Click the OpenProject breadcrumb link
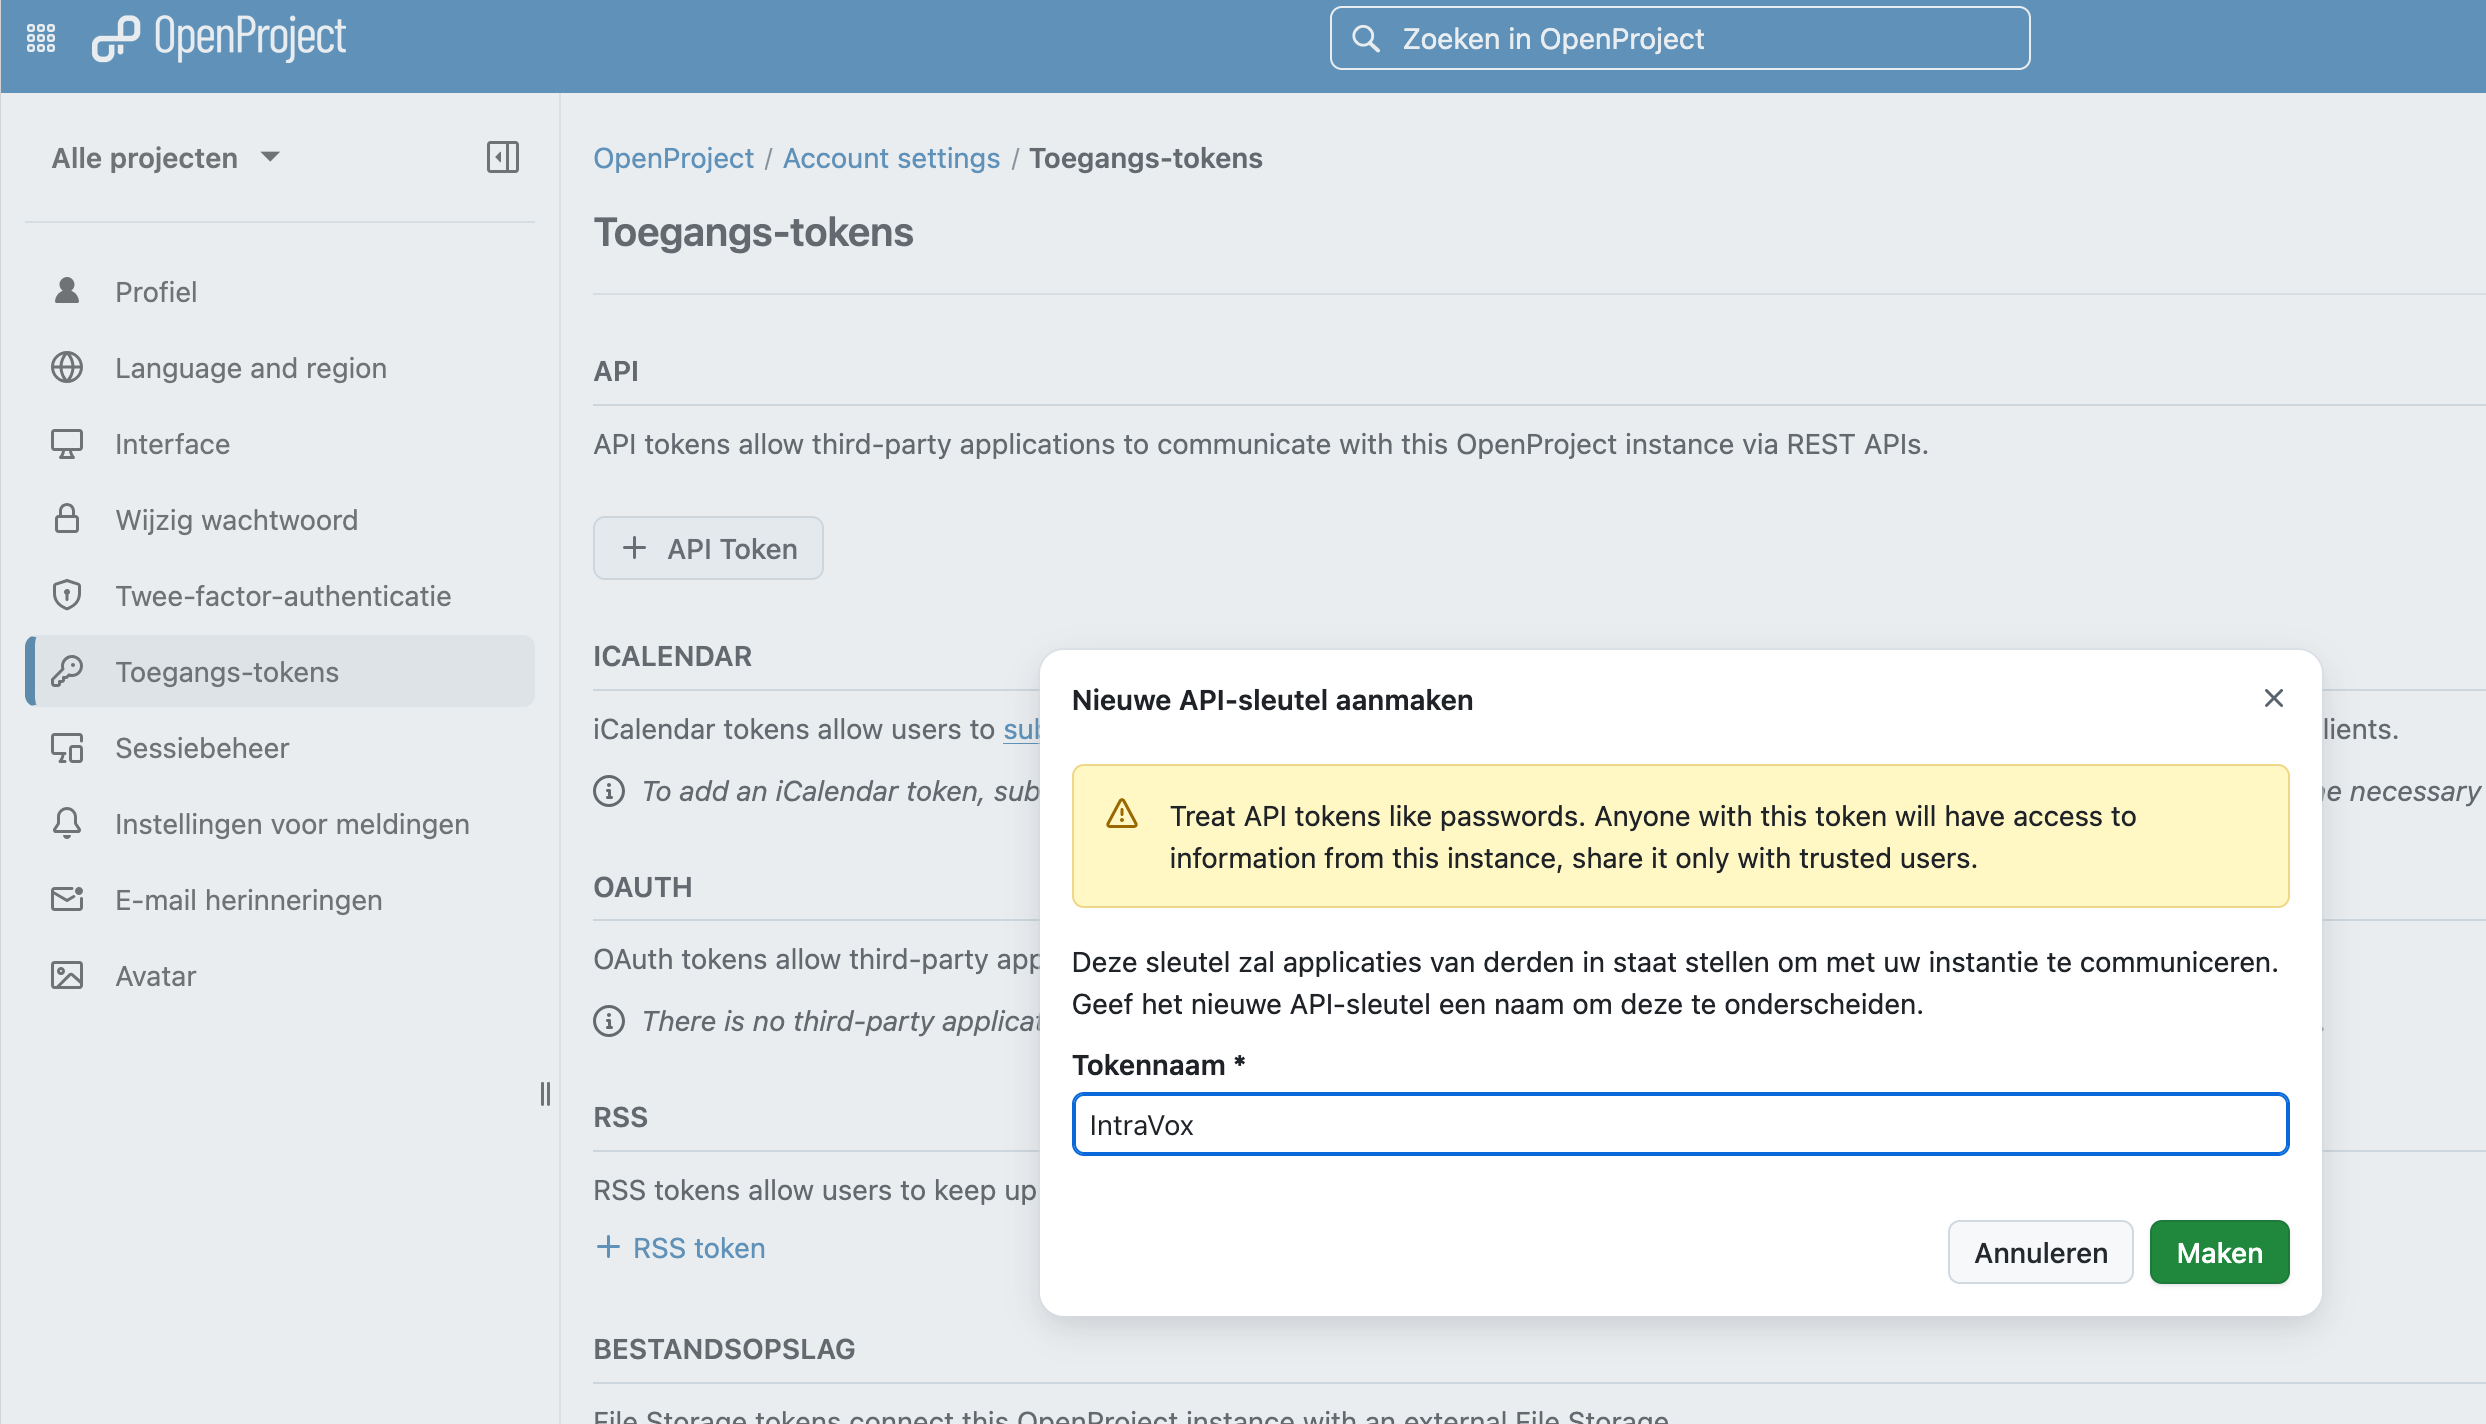This screenshot has width=2486, height=1424. pyautogui.click(x=673, y=158)
